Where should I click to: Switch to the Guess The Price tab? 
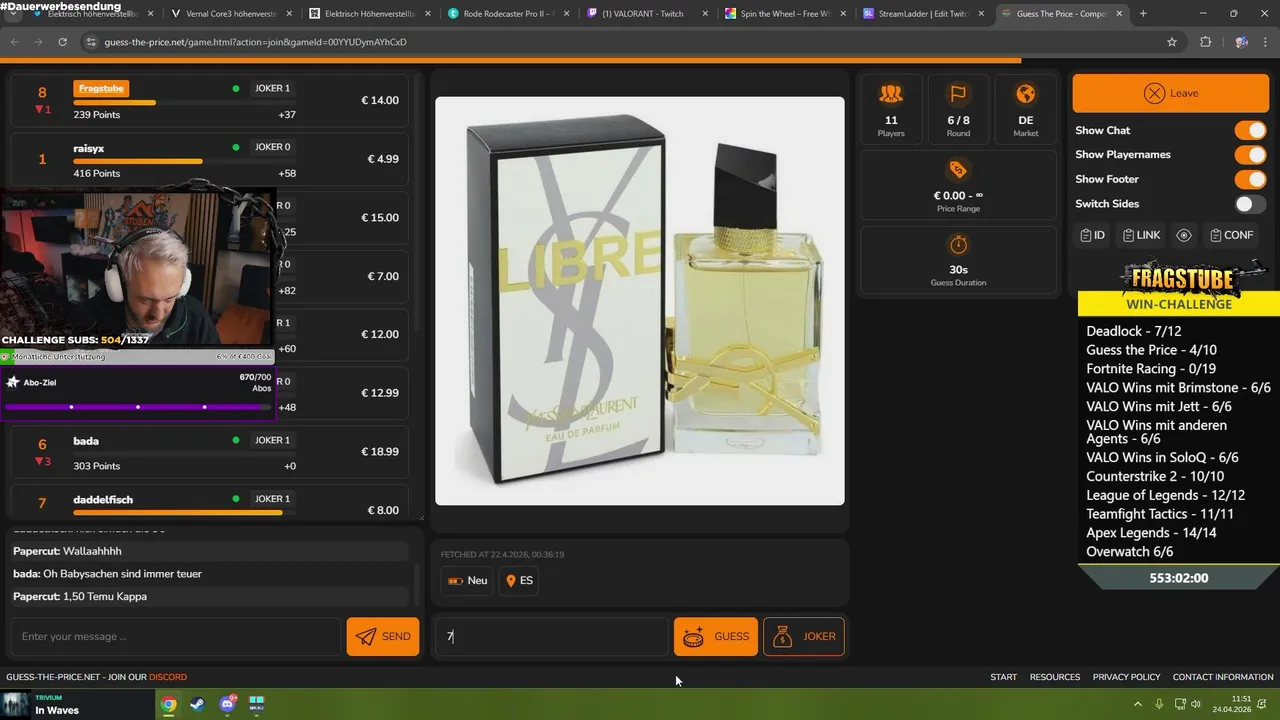click(1060, 14)
